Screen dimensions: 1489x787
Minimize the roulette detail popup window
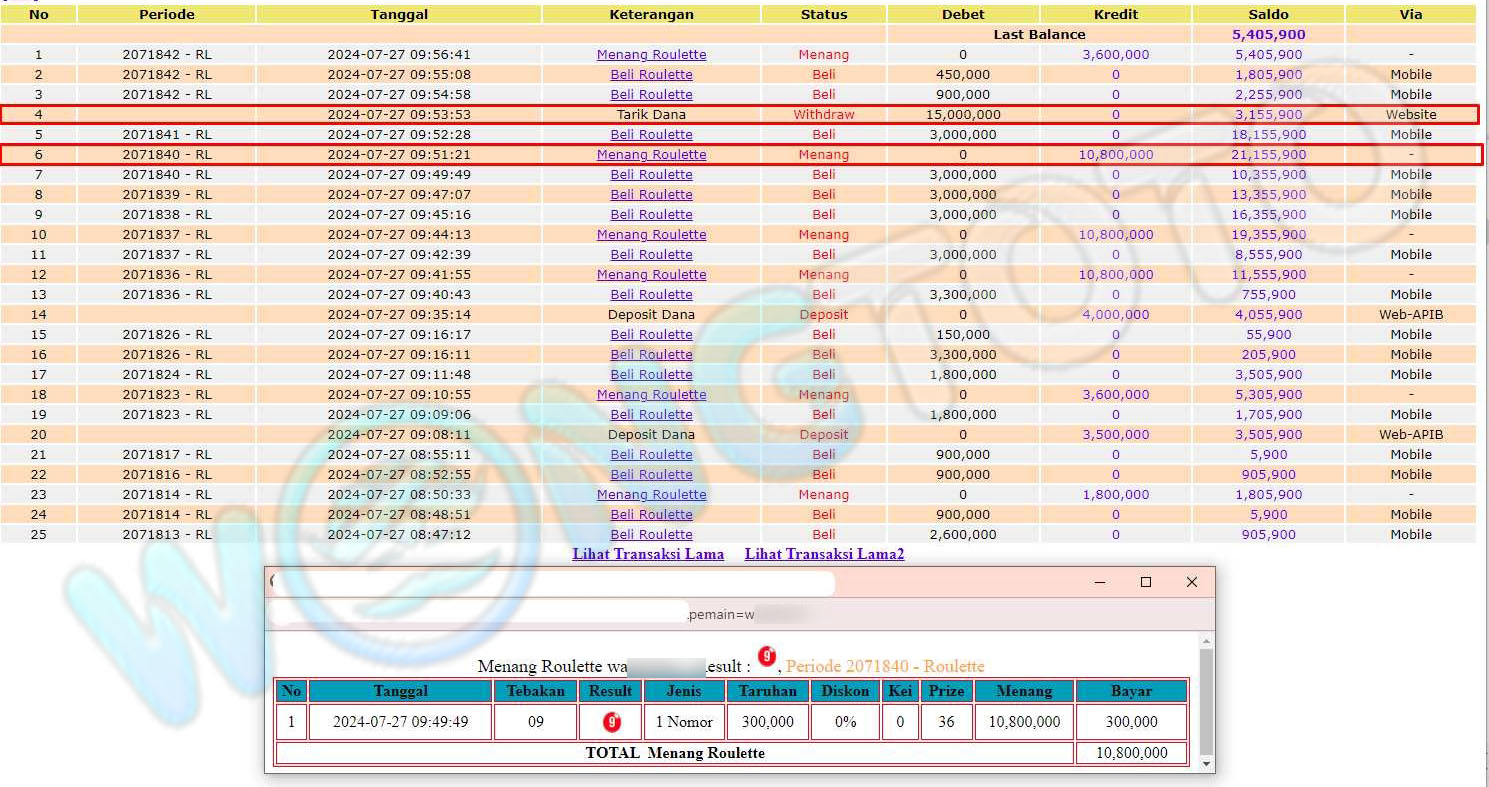click(1100, 582)
